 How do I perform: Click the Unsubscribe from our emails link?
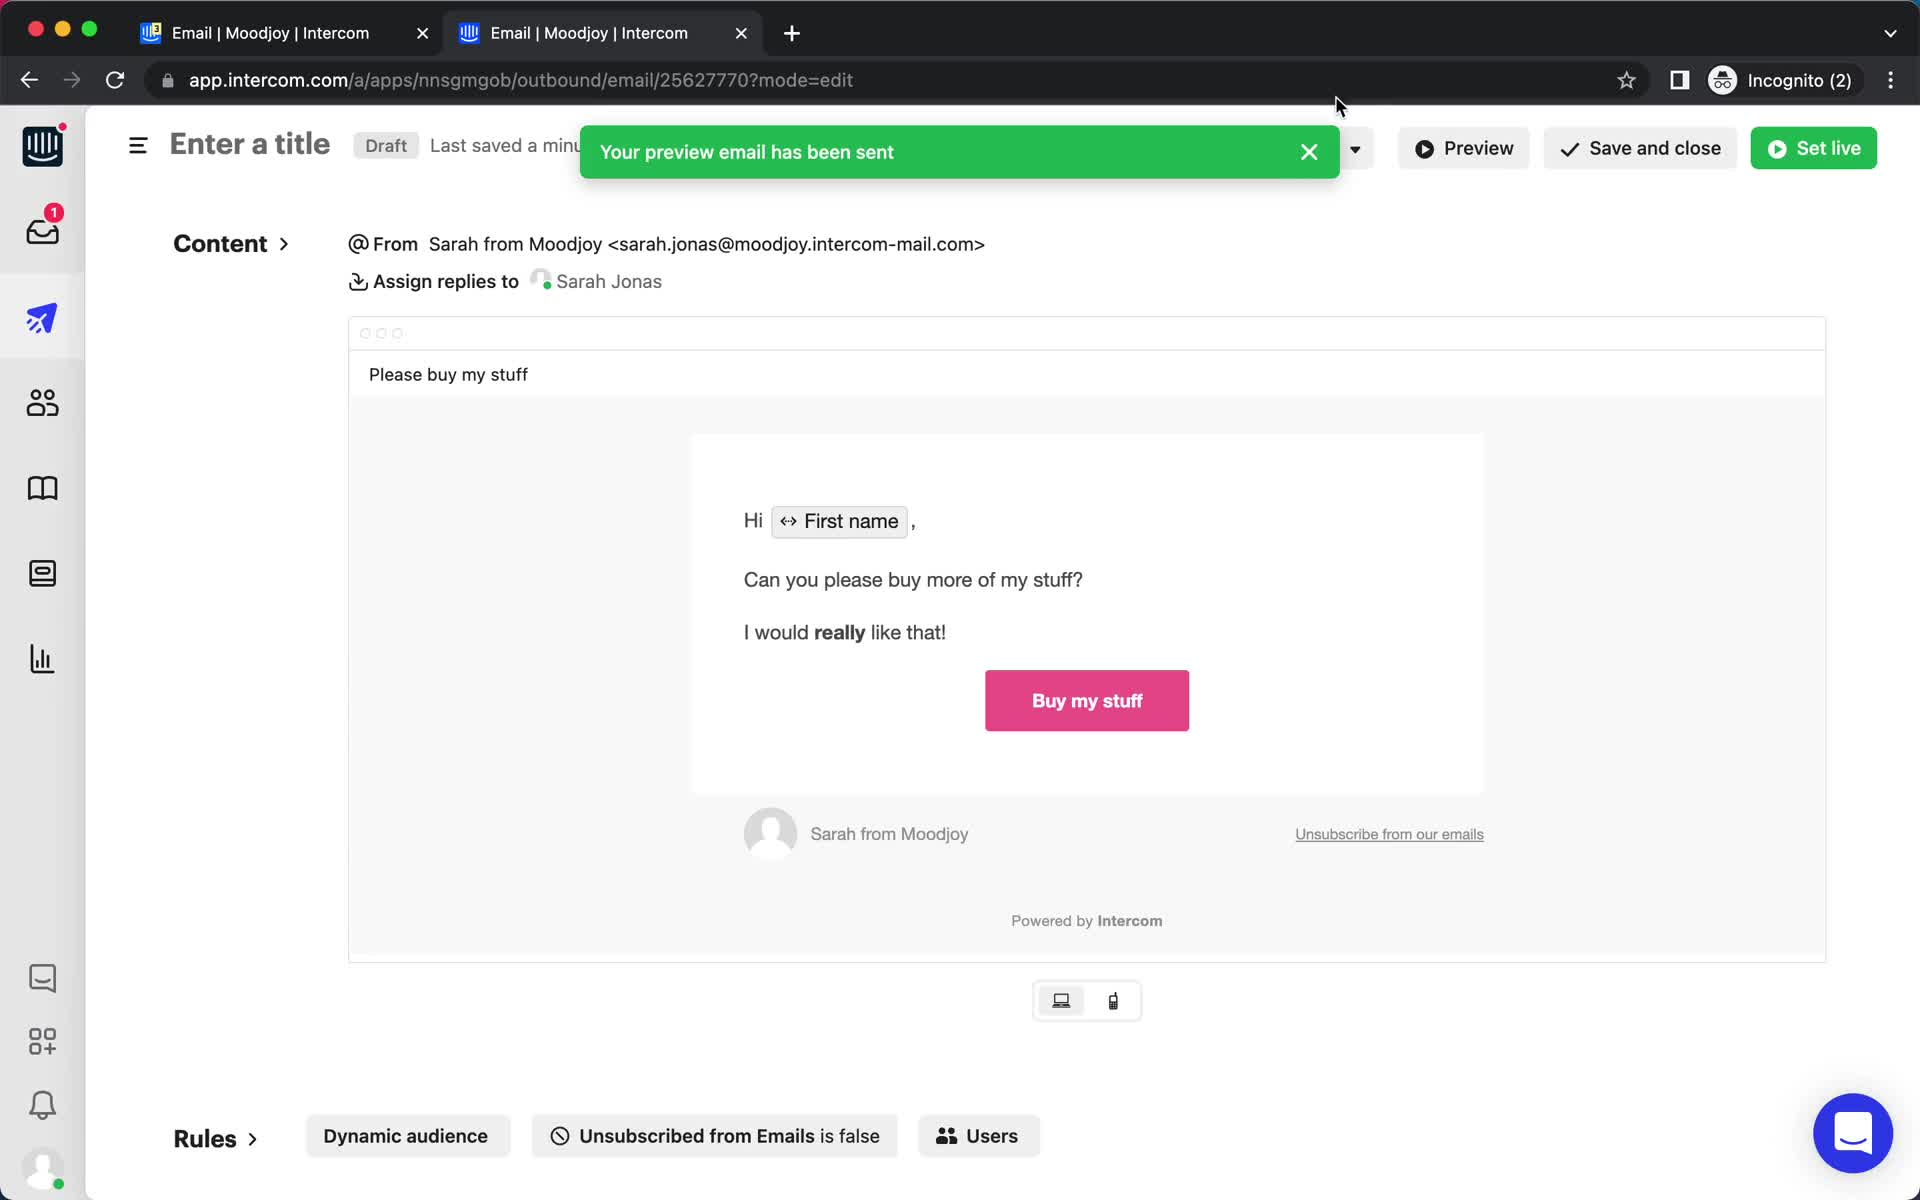[1386, 834]
